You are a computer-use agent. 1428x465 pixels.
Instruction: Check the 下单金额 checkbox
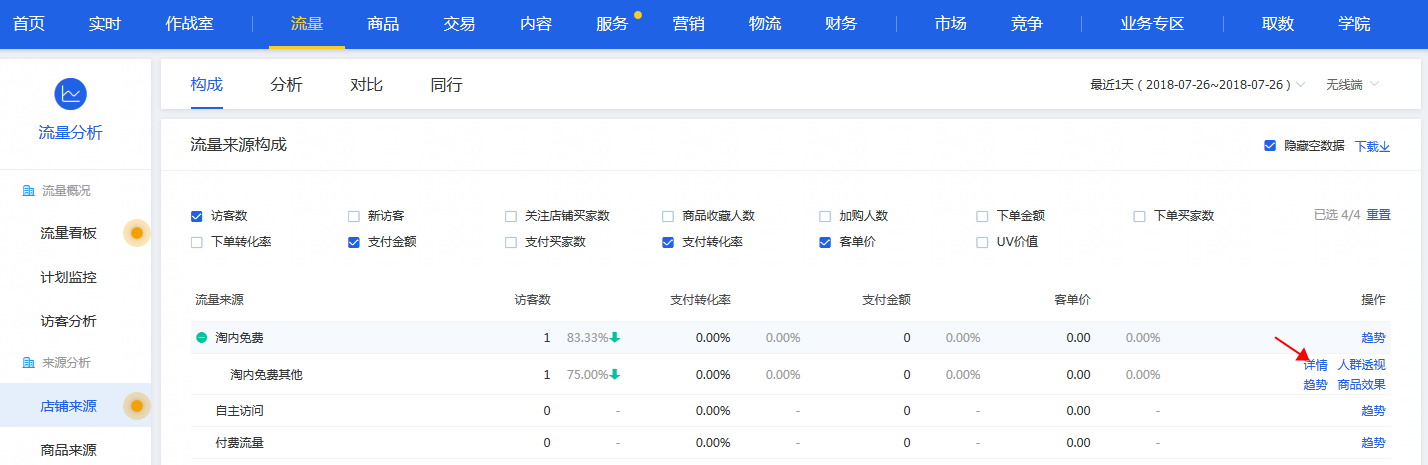(982, 216)
